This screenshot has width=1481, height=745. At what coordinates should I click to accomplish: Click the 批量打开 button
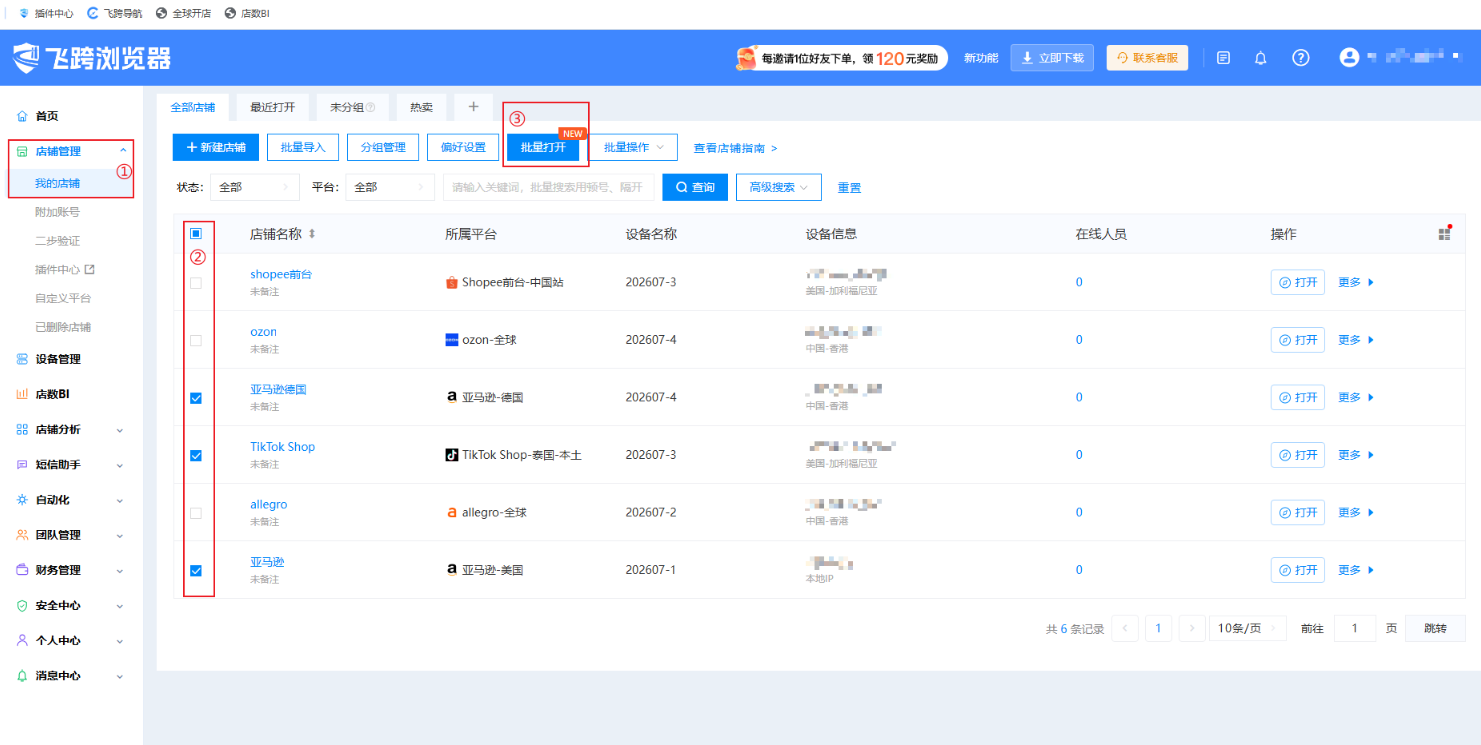tap(543, 147)
